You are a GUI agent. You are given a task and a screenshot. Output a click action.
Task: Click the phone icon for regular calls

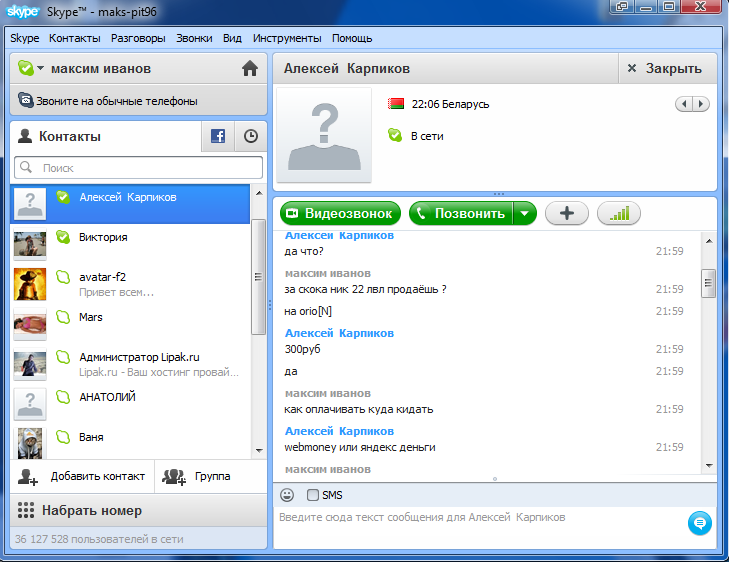[x=25, y=100]
